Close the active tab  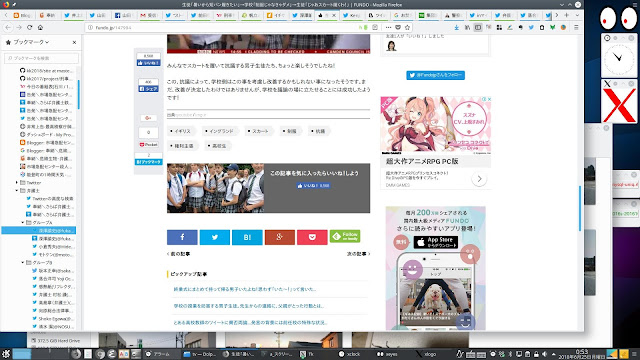pyautogui.click(x=333, y=15)
